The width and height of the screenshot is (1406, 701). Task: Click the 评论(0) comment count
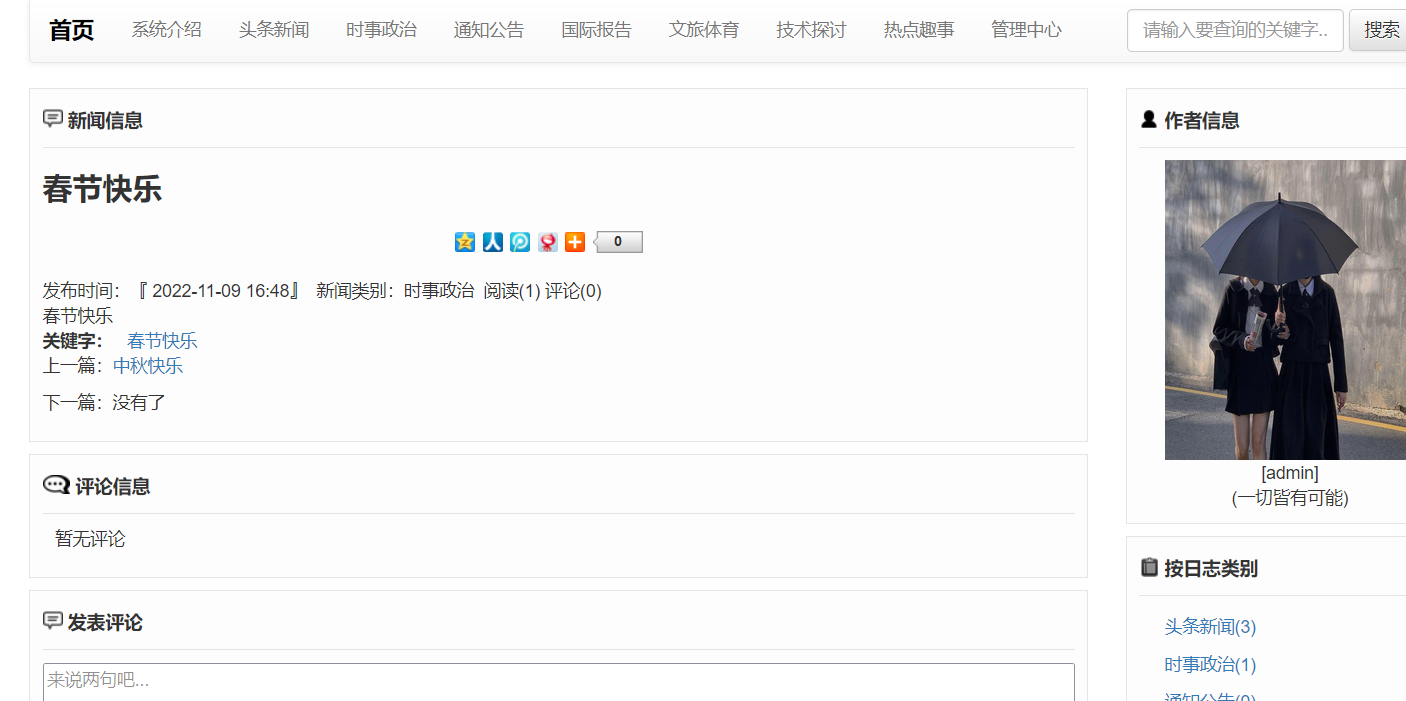point(573,291)
